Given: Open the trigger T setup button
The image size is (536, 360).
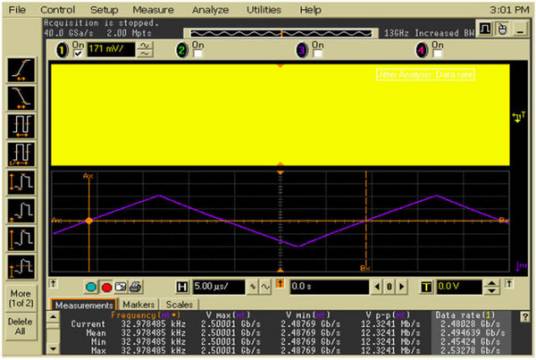Looking at the screenshot, I should pos(426,287).
